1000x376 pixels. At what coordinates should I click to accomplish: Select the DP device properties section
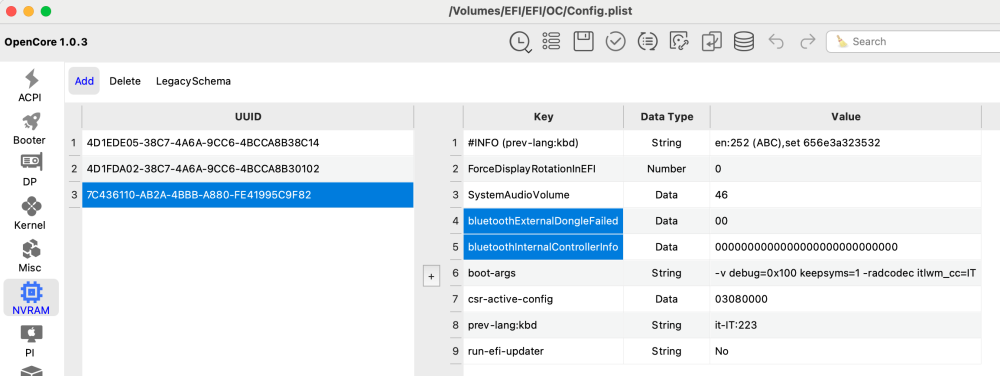(x=30, y=171)
